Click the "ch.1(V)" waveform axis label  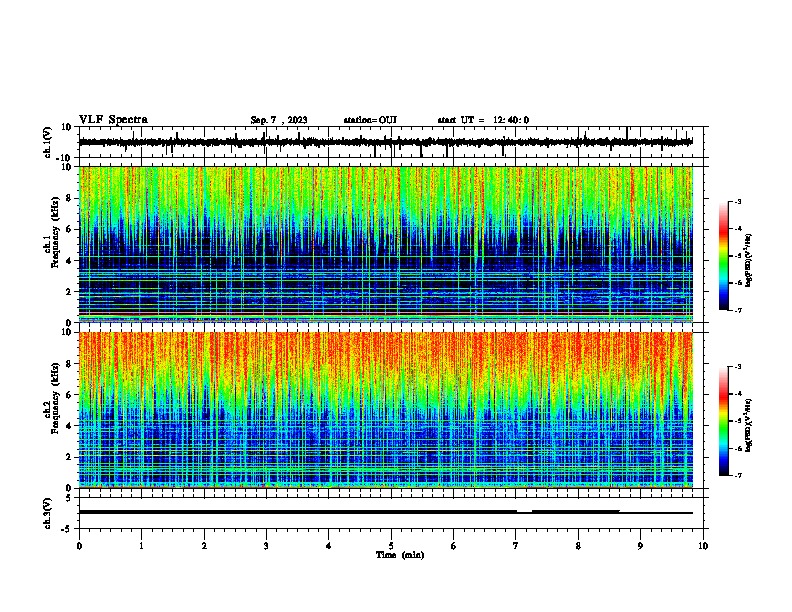pyautogui.click(x=48, y=142)
